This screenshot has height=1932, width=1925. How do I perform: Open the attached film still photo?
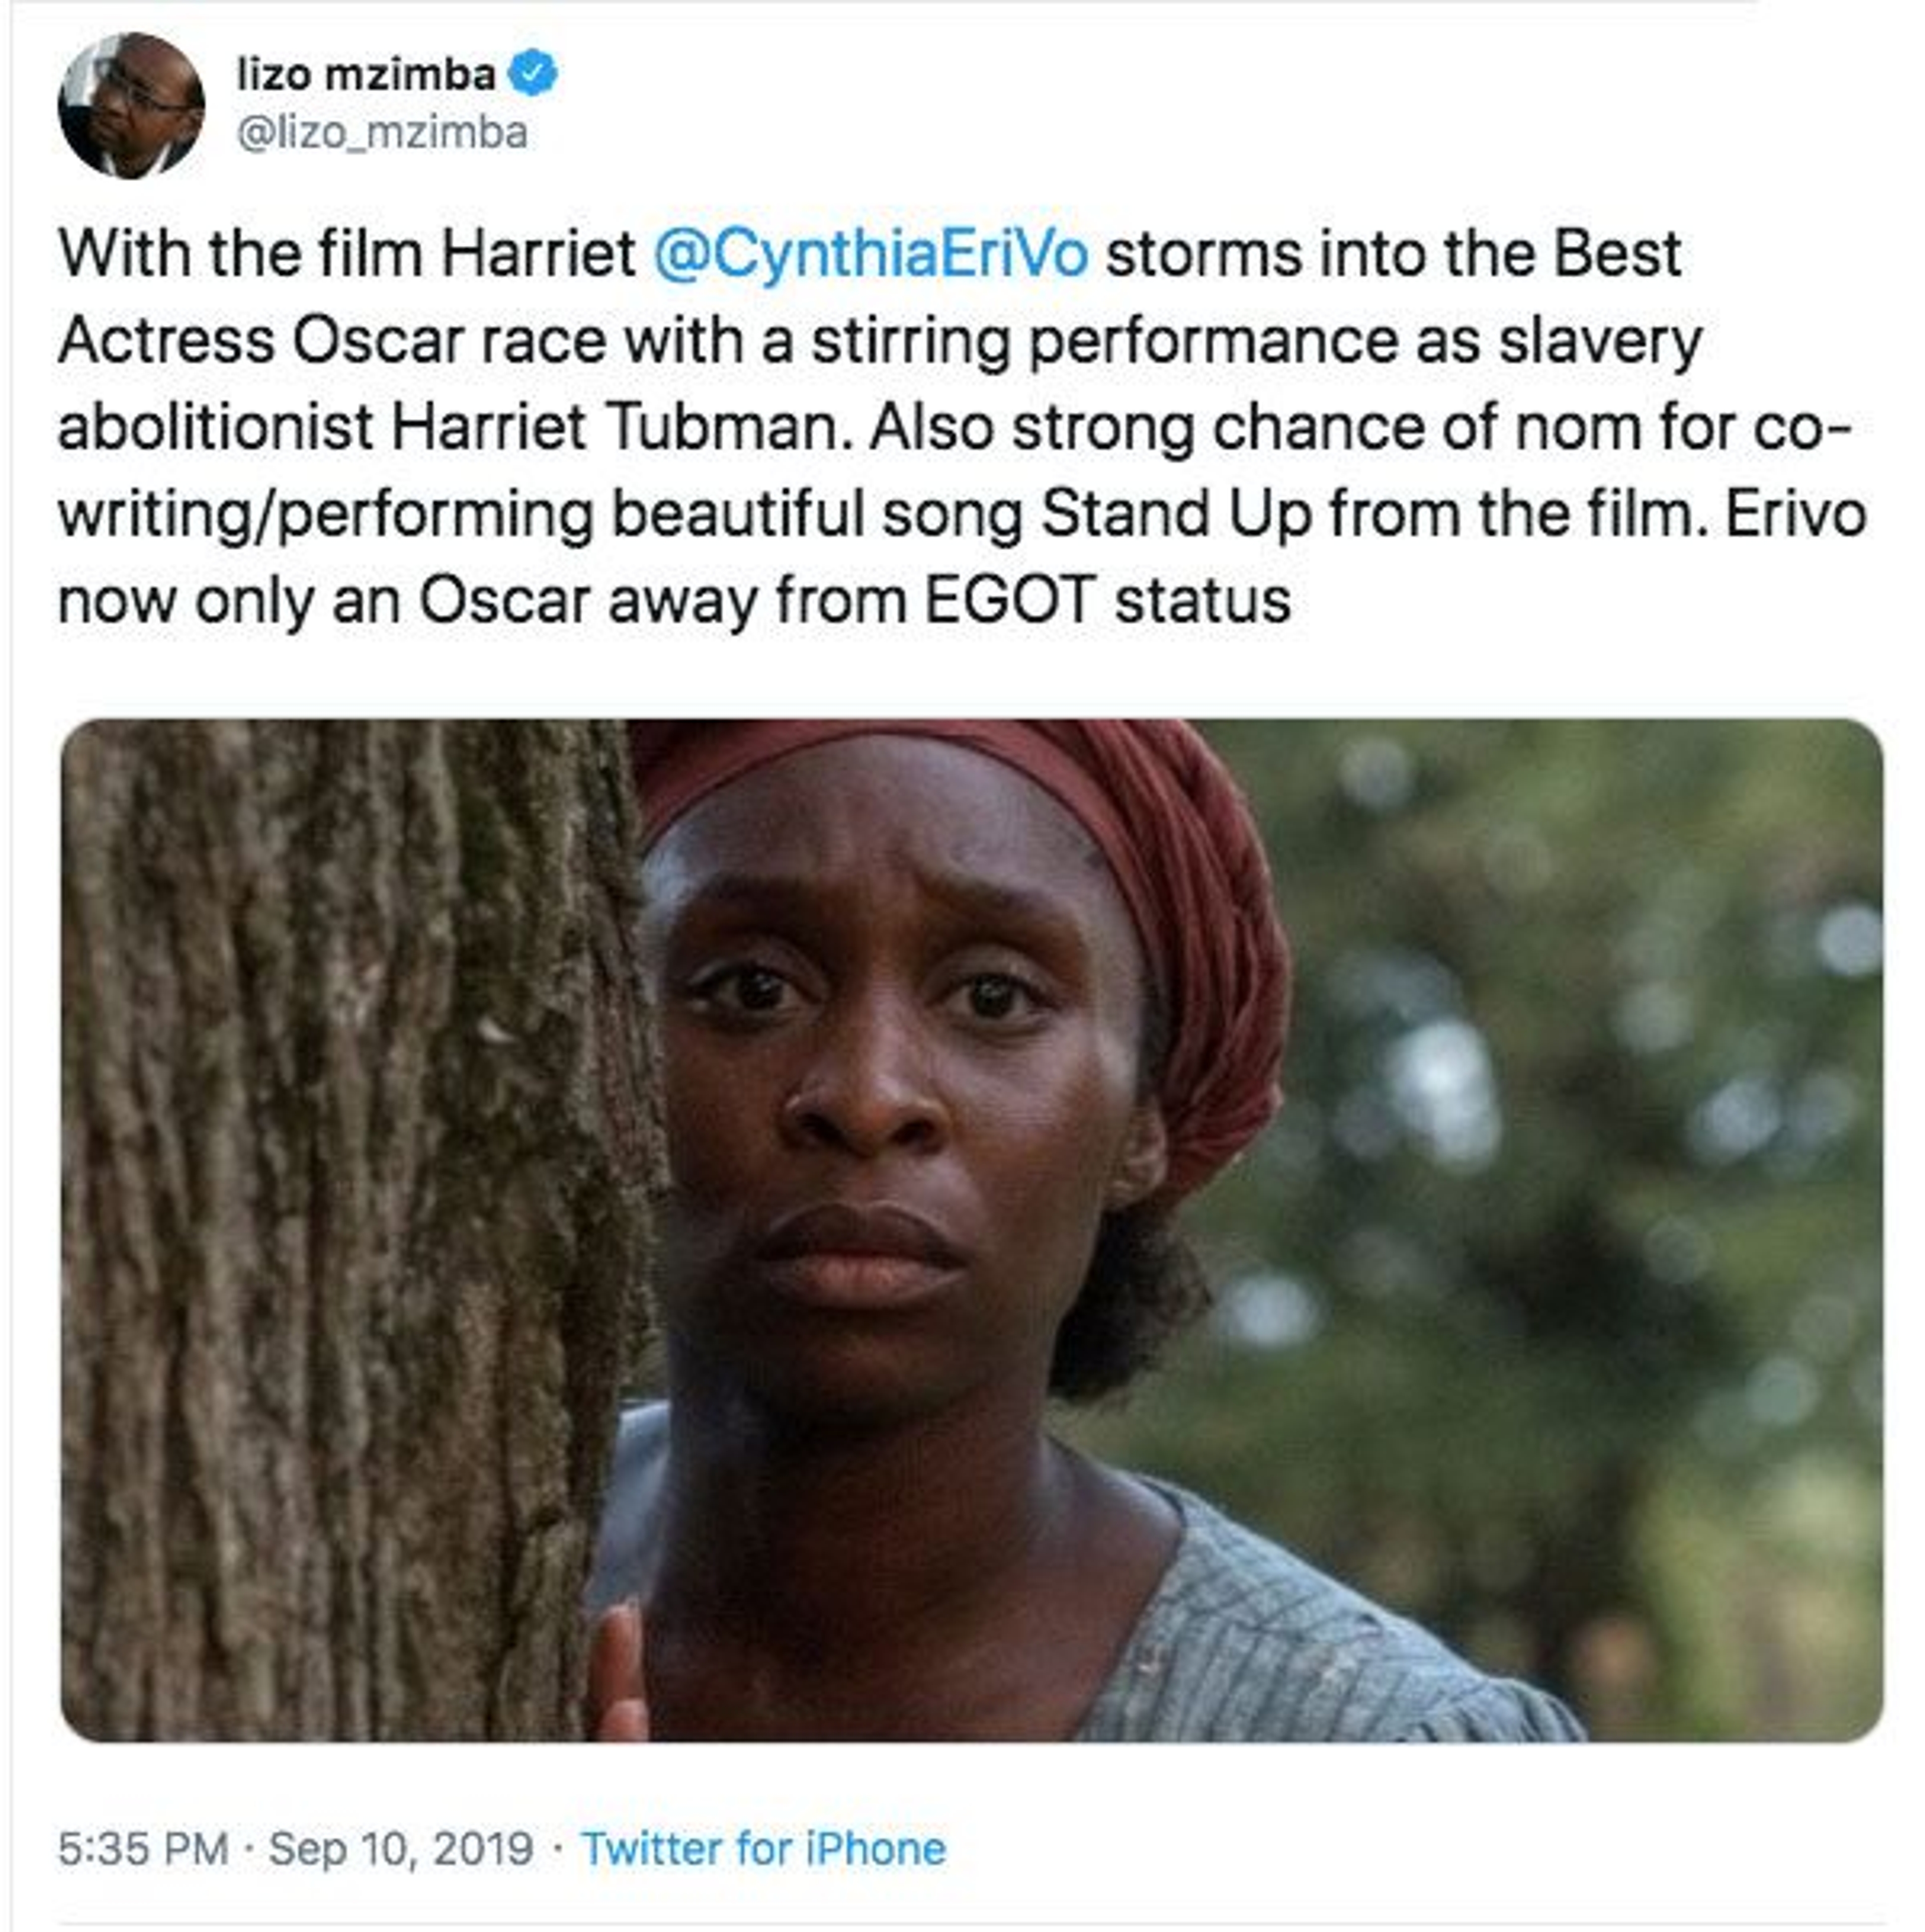click(970, 1230)
